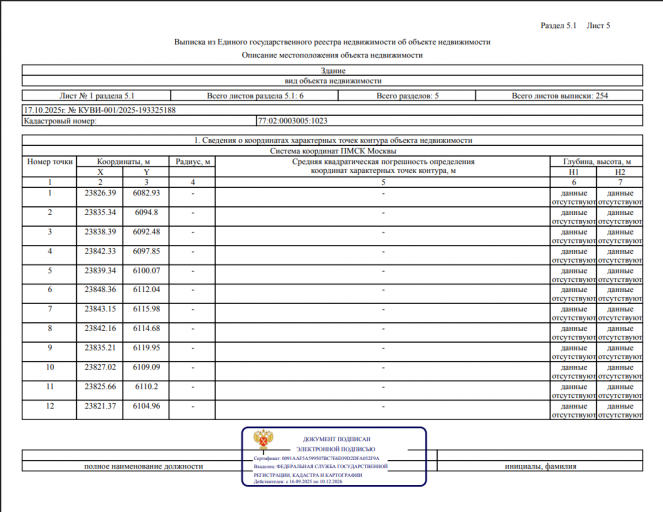Click the 'вид объекта недвижимости' row
Image resolution: width=663 pixels, height=512 pixels.
[x=333, y=81]
